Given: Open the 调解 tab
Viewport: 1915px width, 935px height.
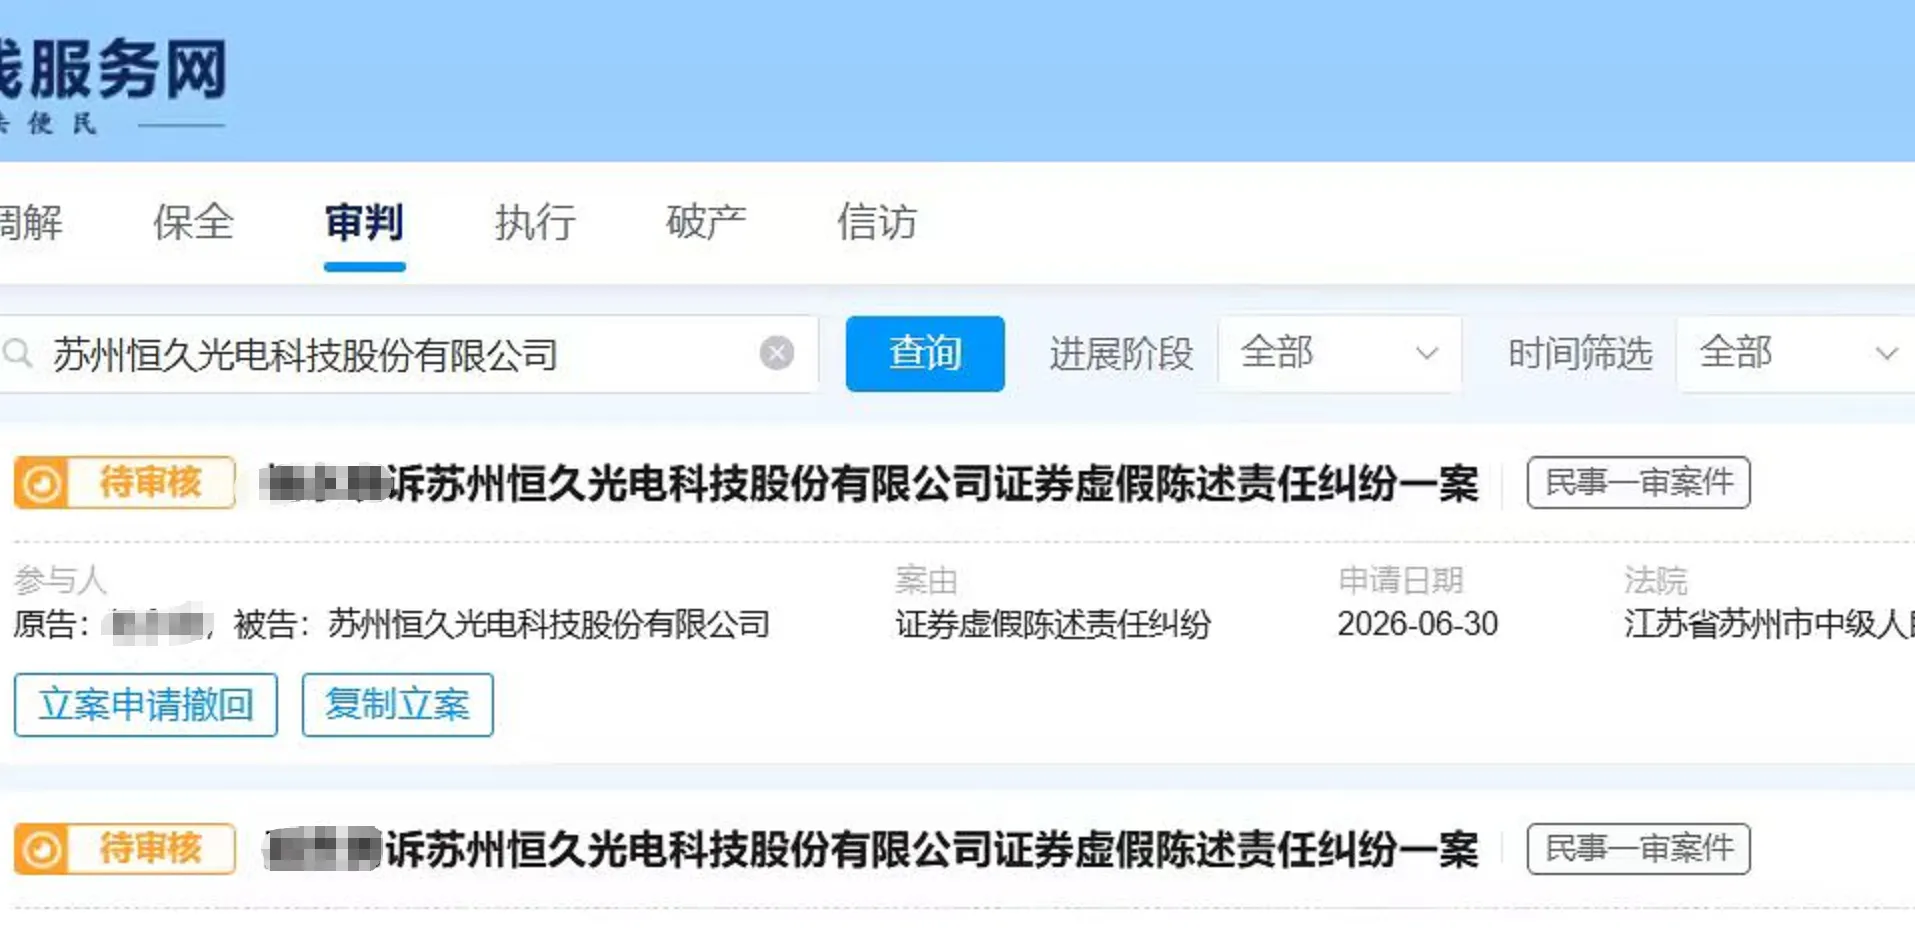Looking at the screenshot, I should [30, 222].
